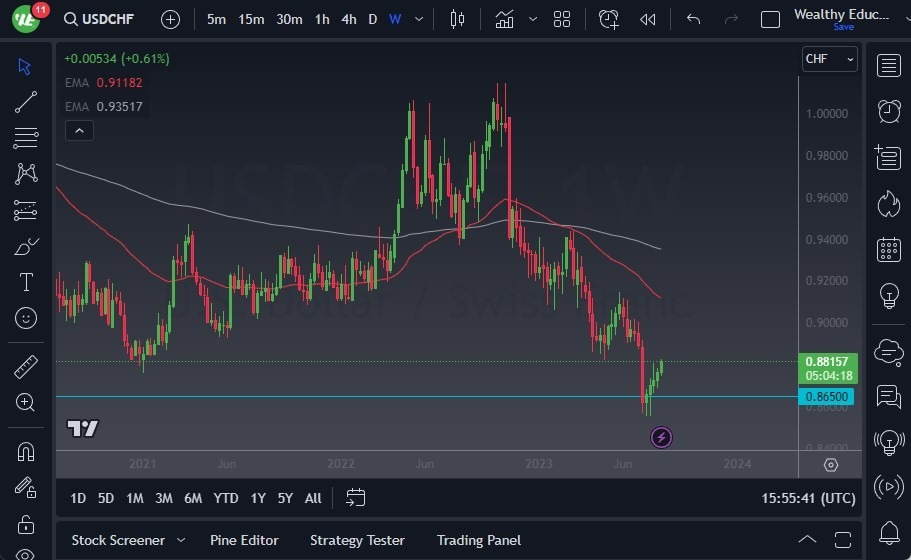Select the patterns drawing tool
The image size is (911, 560).
point(26,174)
